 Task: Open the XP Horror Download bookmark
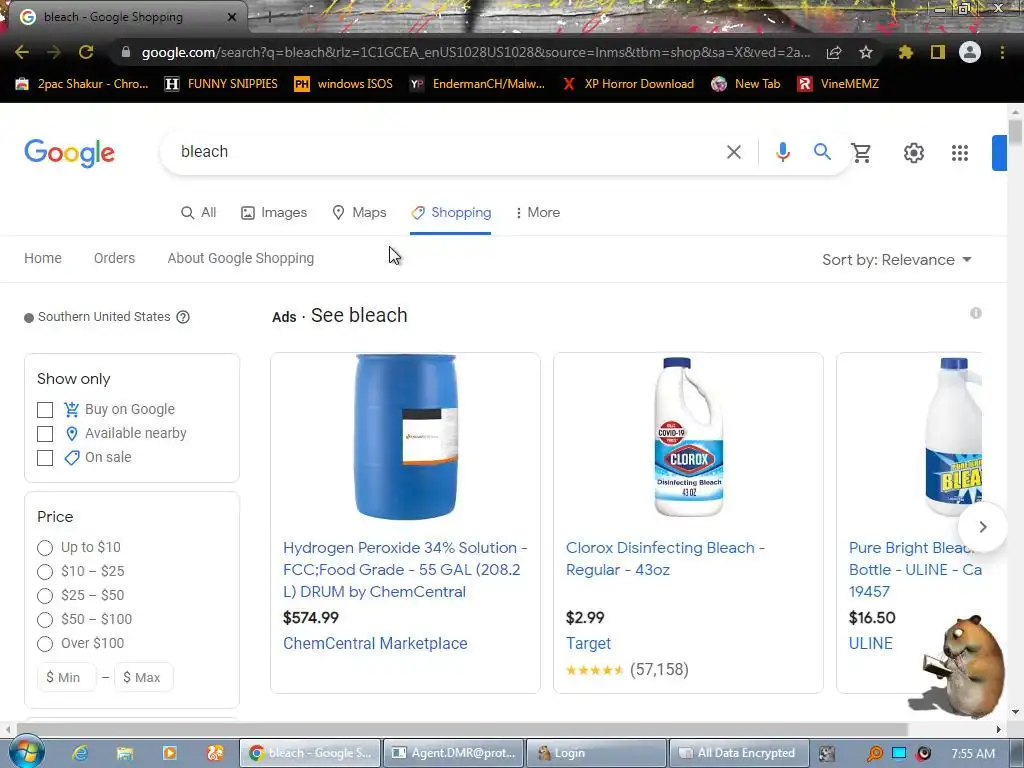coord(630,84)
